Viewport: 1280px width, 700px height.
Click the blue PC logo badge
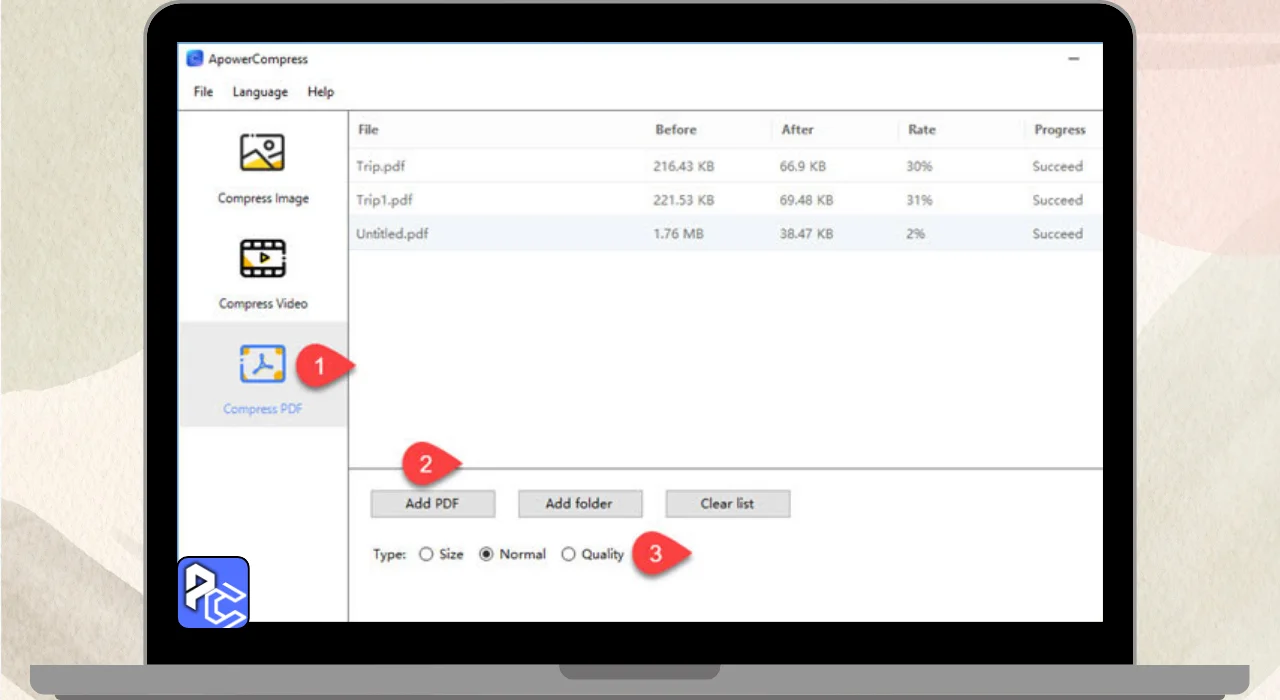[x=213, y=592]
